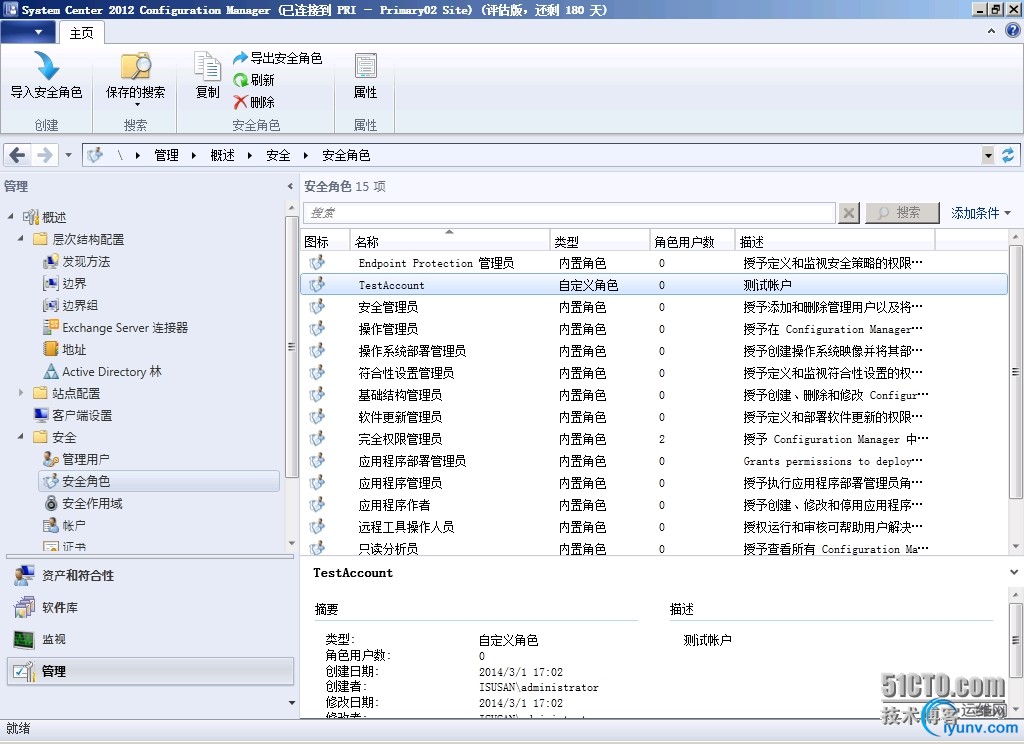Viewport: 1024px width, 744px height.
Task: Click the 删除 delete button
Action: pos(254,102)
